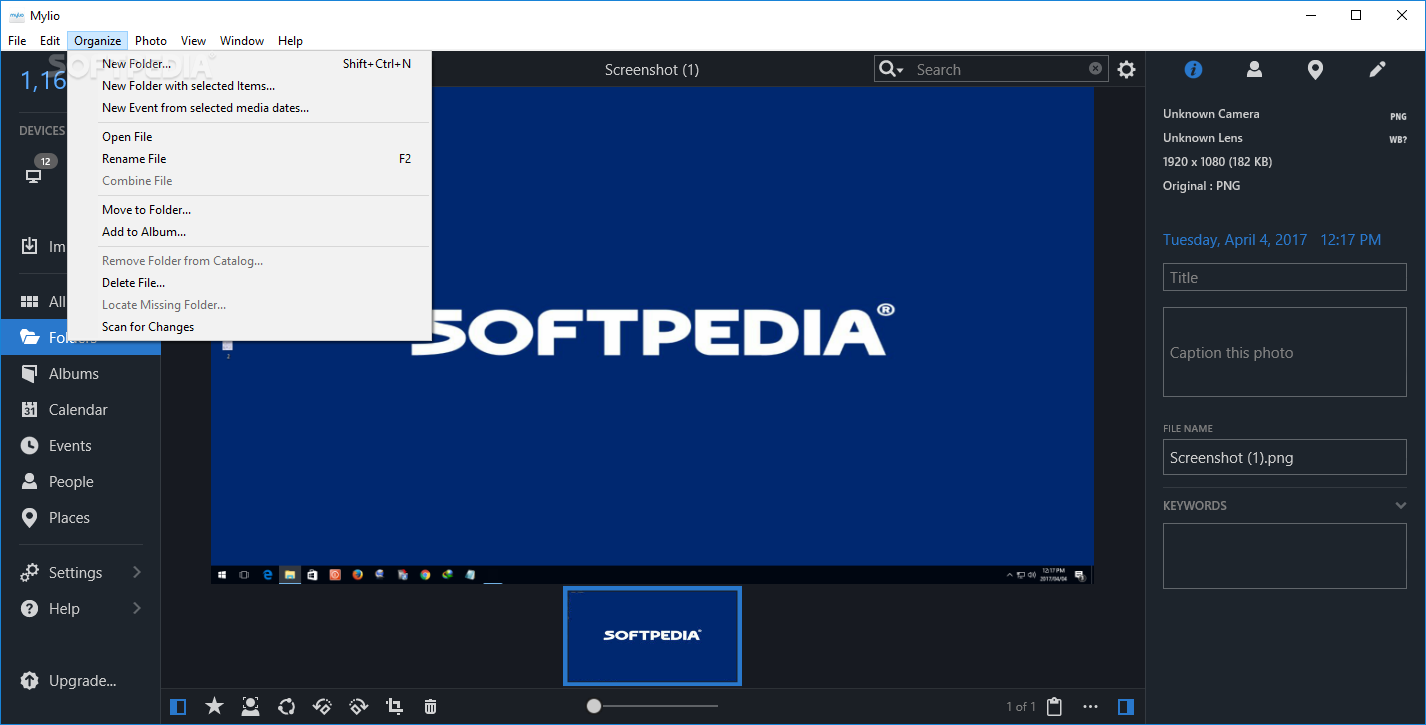Screen dimensions: 1426x725
Task: Open People in the sidebar
Action: 80,482
